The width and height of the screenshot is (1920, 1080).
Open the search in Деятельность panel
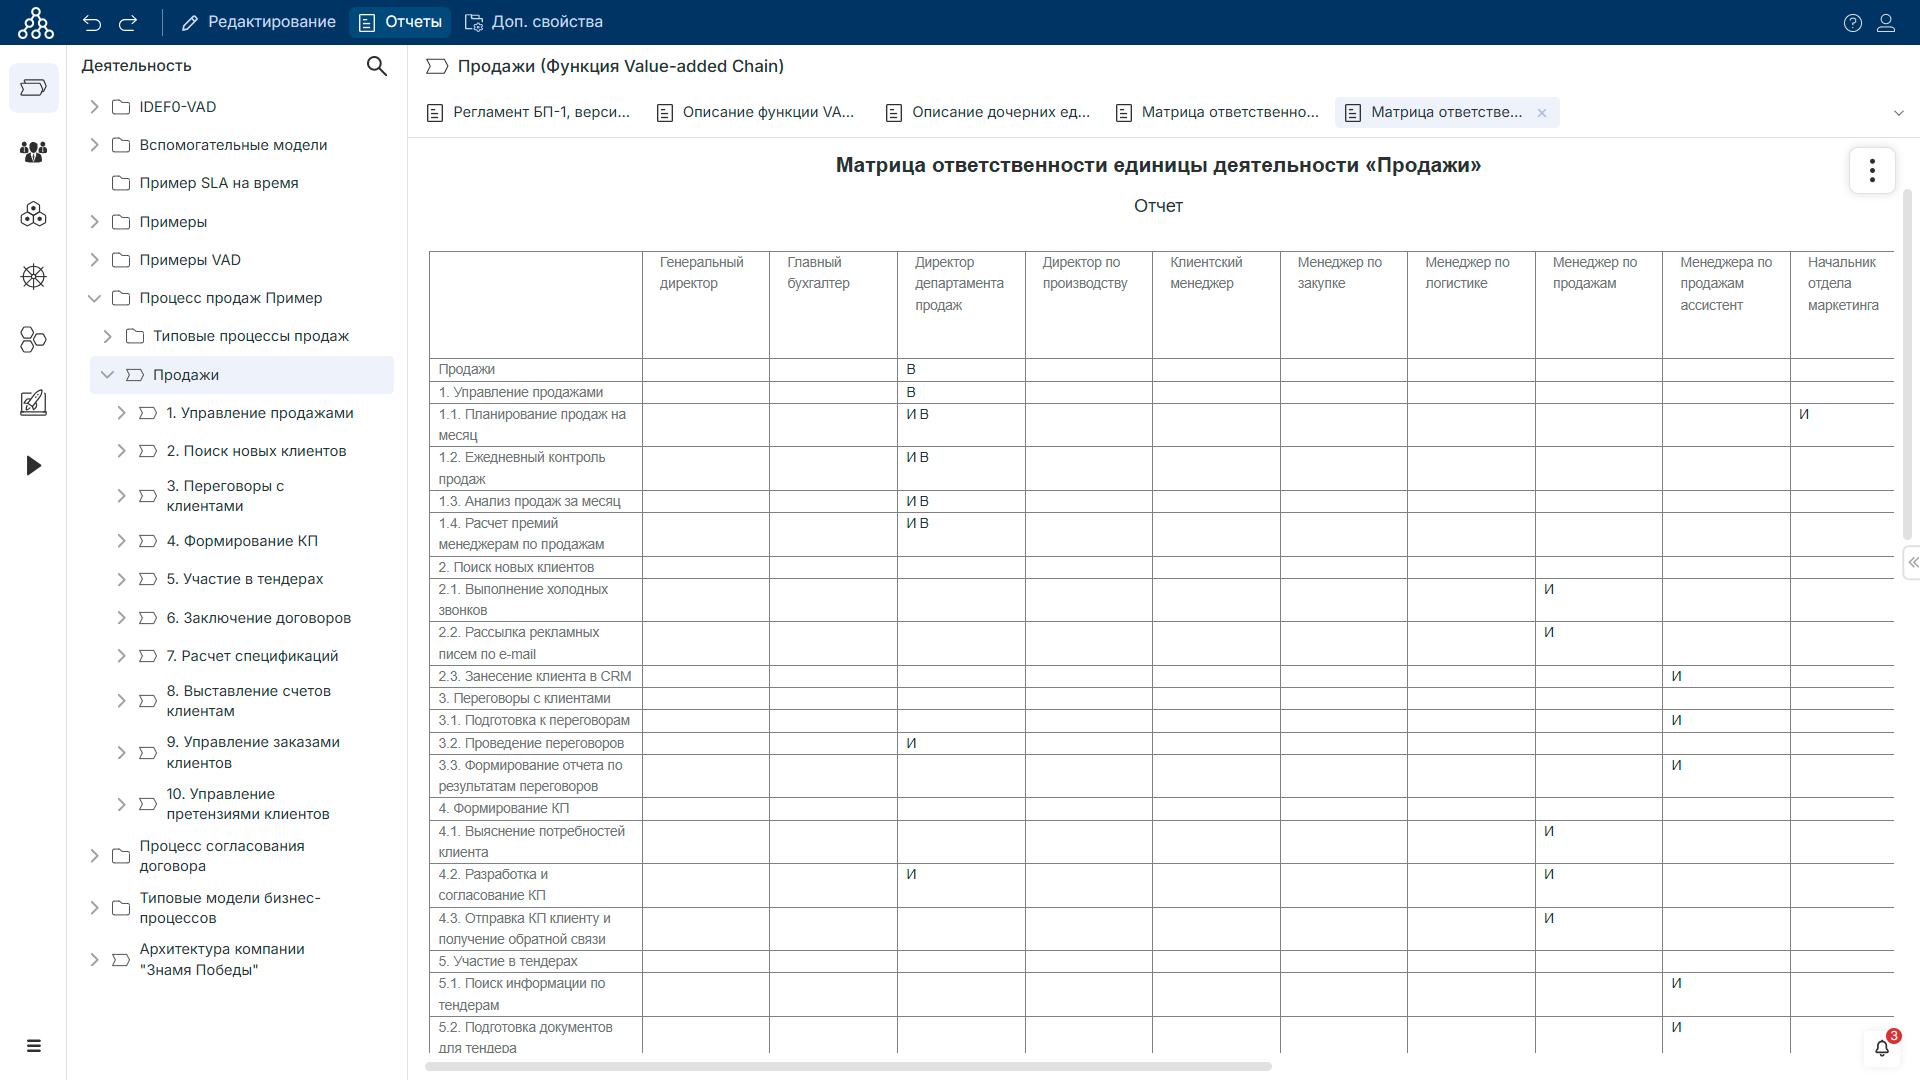376,66
